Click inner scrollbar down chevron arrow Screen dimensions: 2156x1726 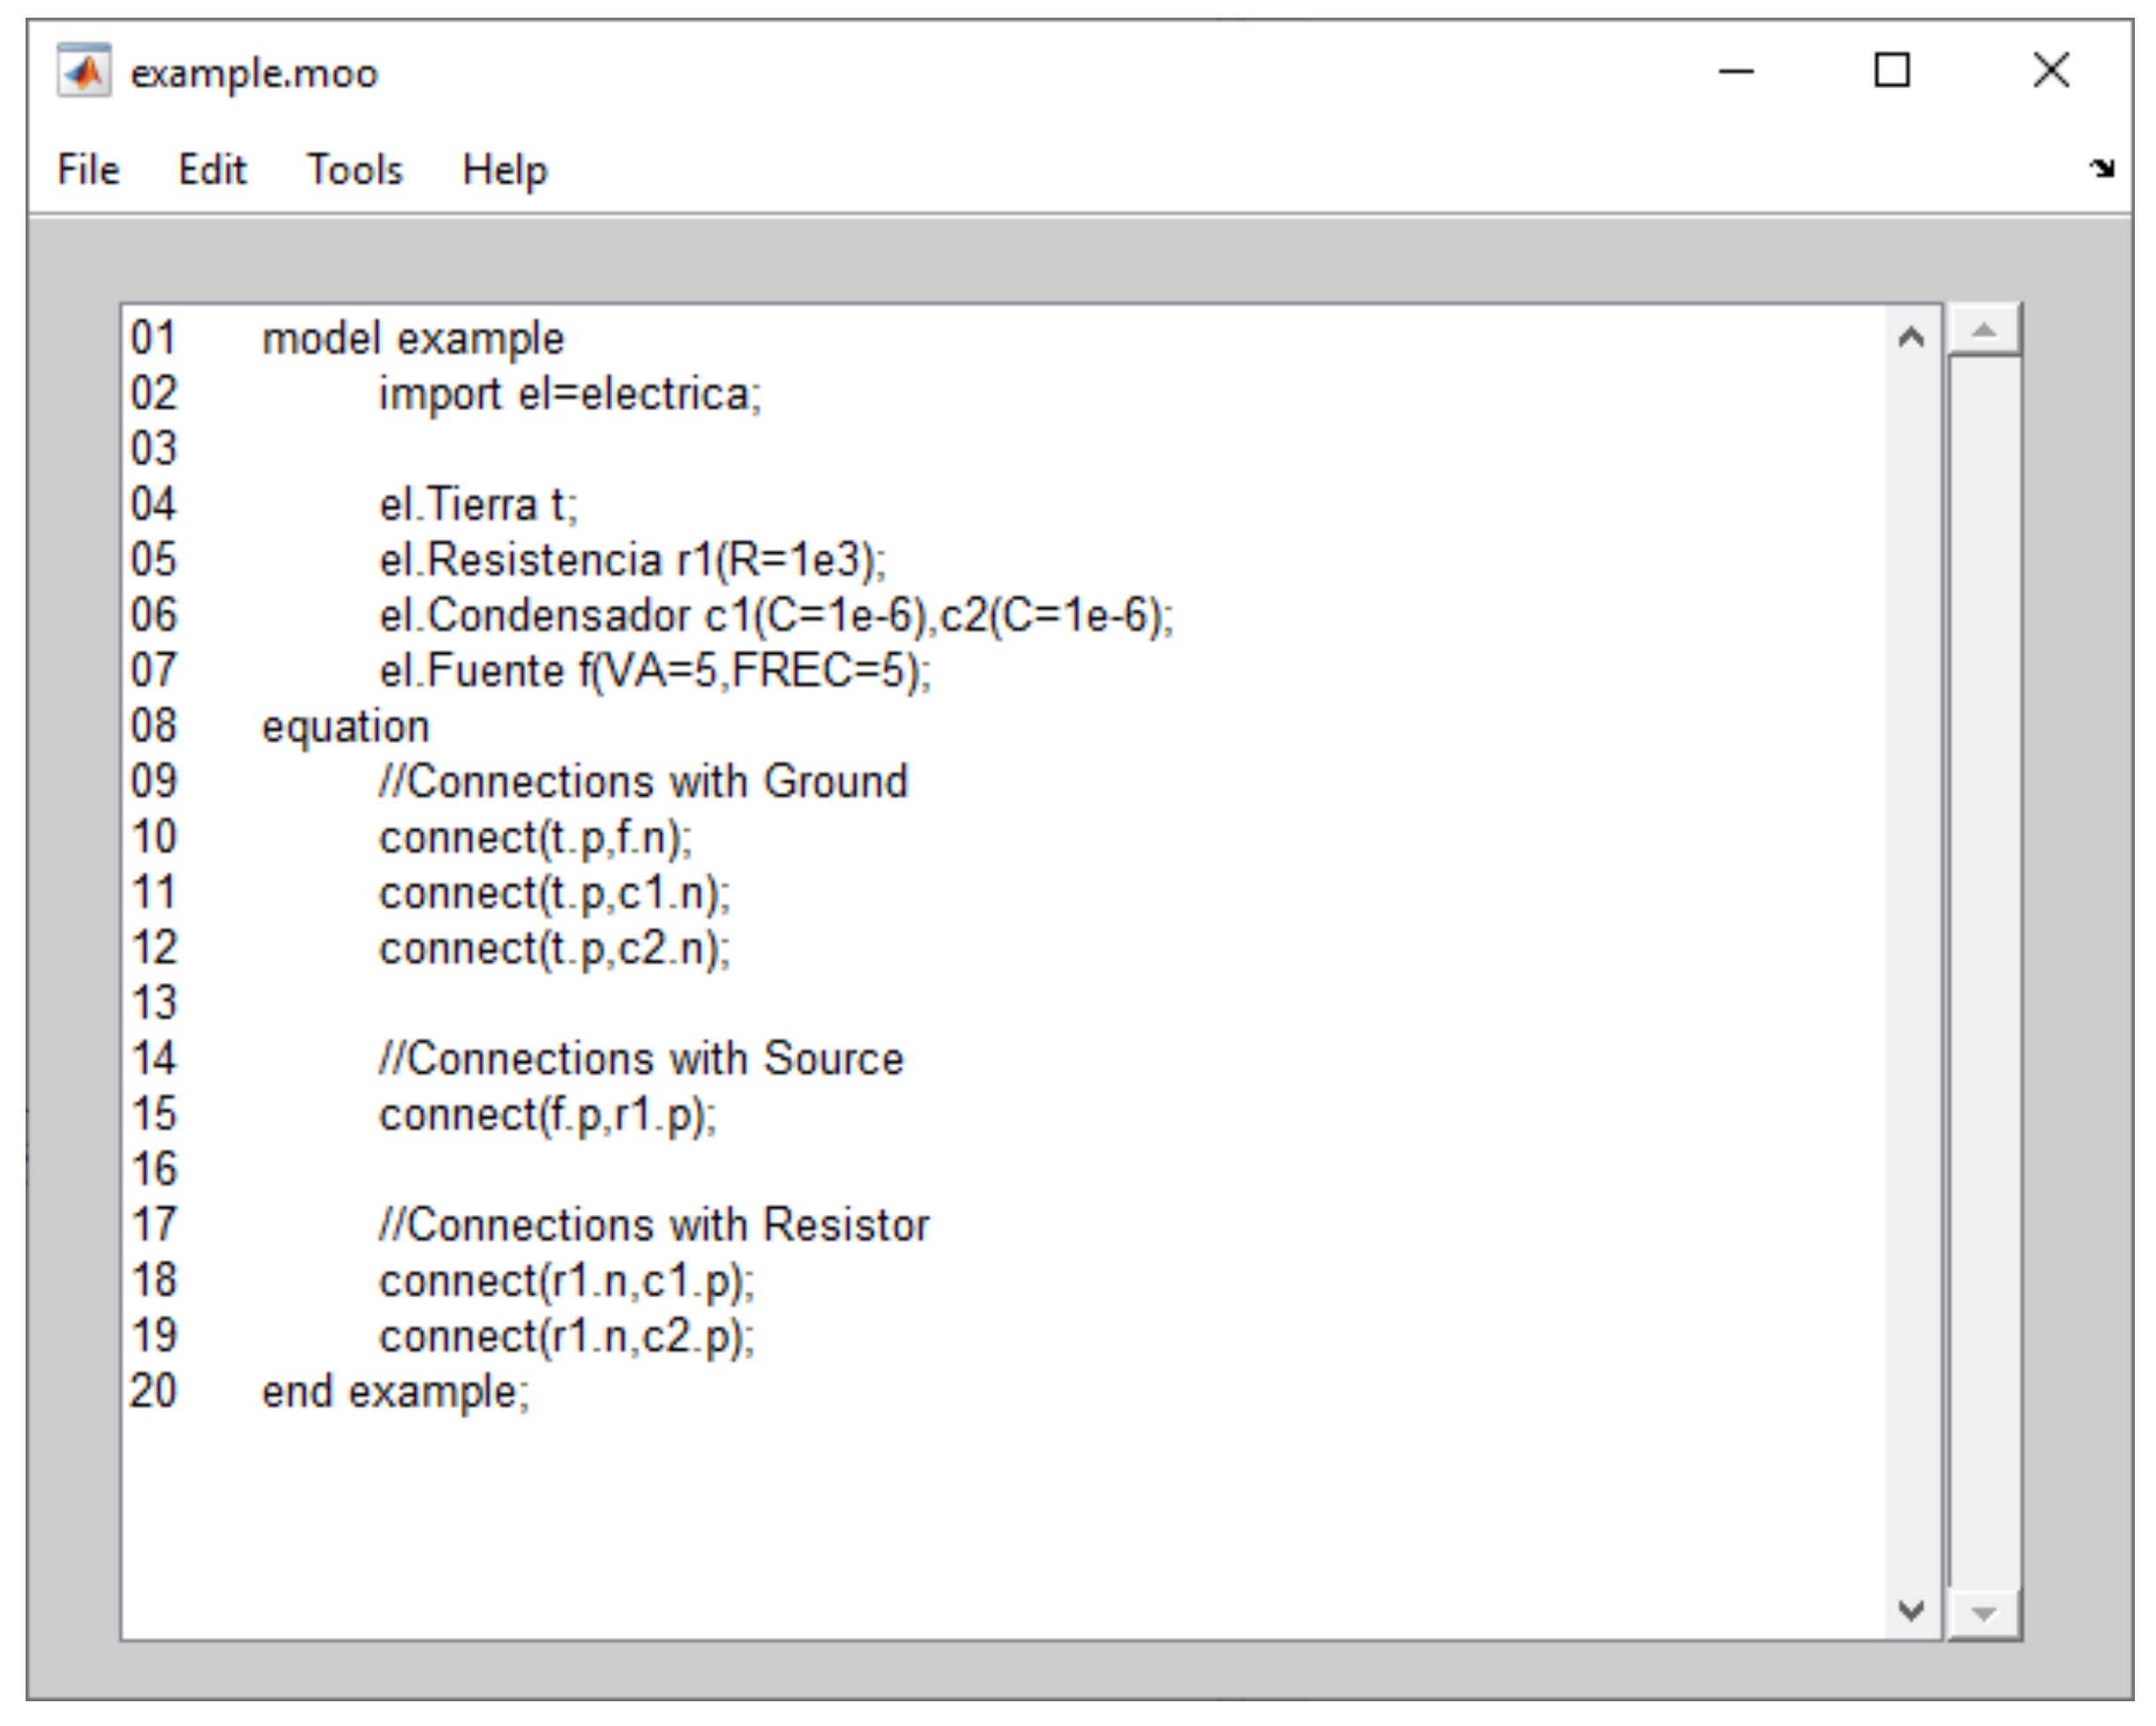click(x=1911, y=1610)
